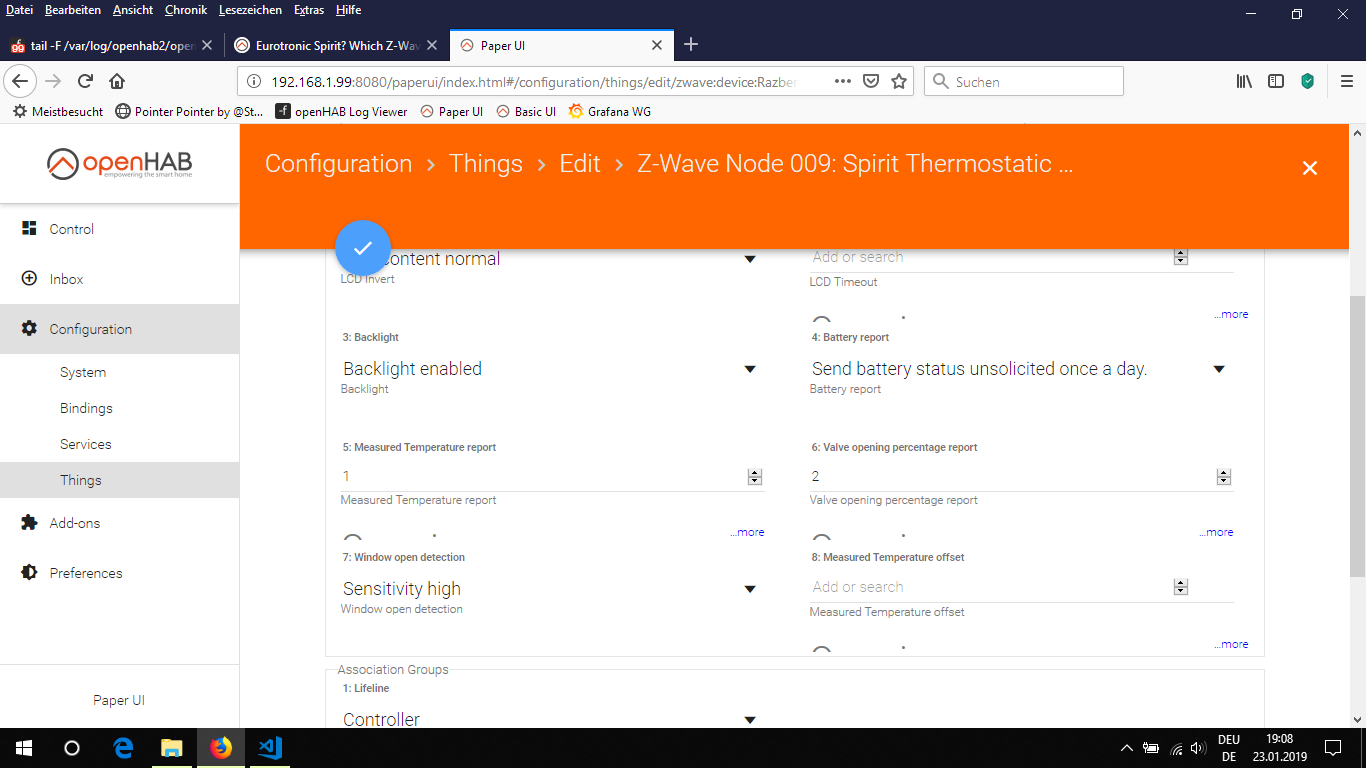Click the Configuration breadcrumb link

pyautogui.click(x=338, y=164)
